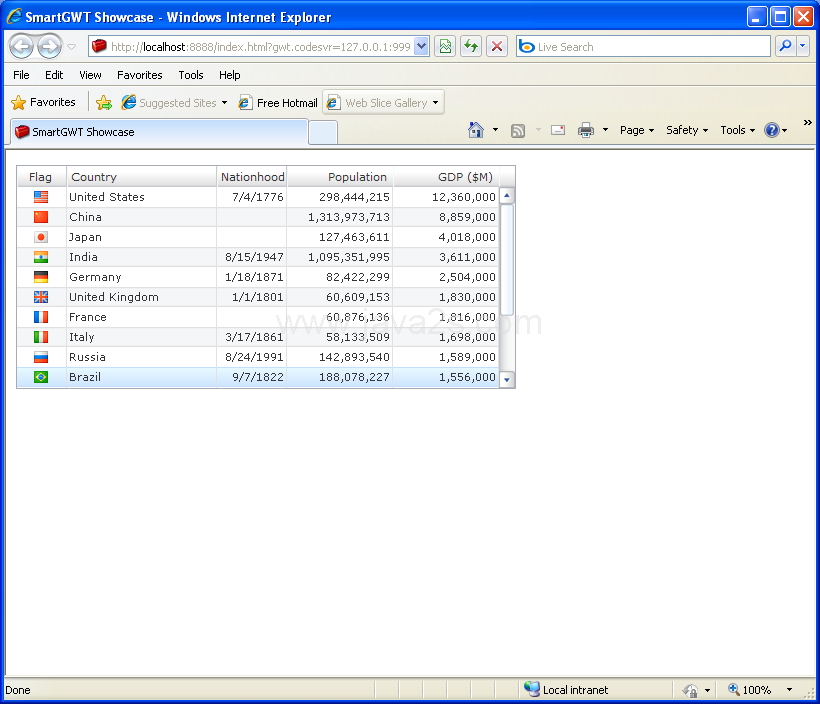Click the Refresh page icon

tap(471, 47)
